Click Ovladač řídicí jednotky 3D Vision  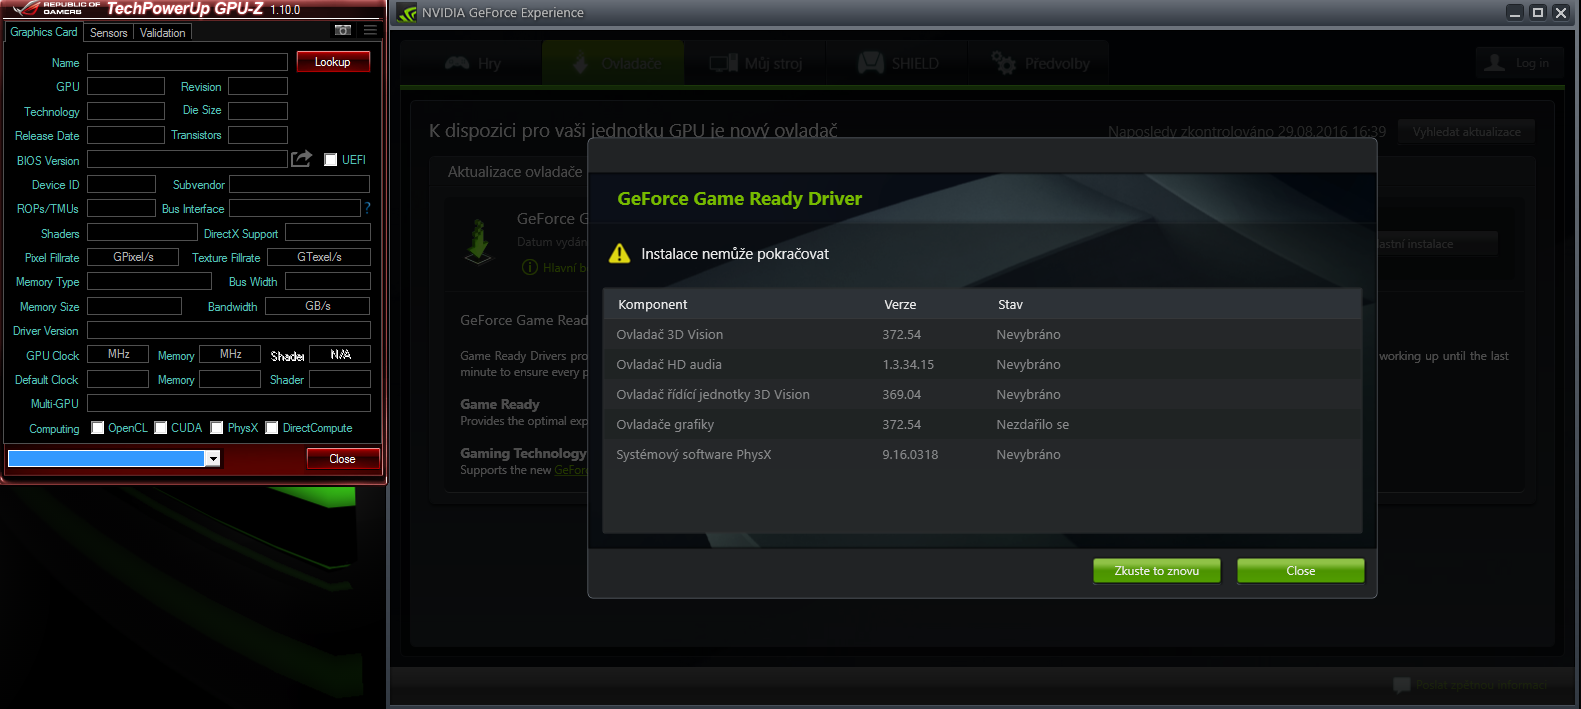coord(713,394)
